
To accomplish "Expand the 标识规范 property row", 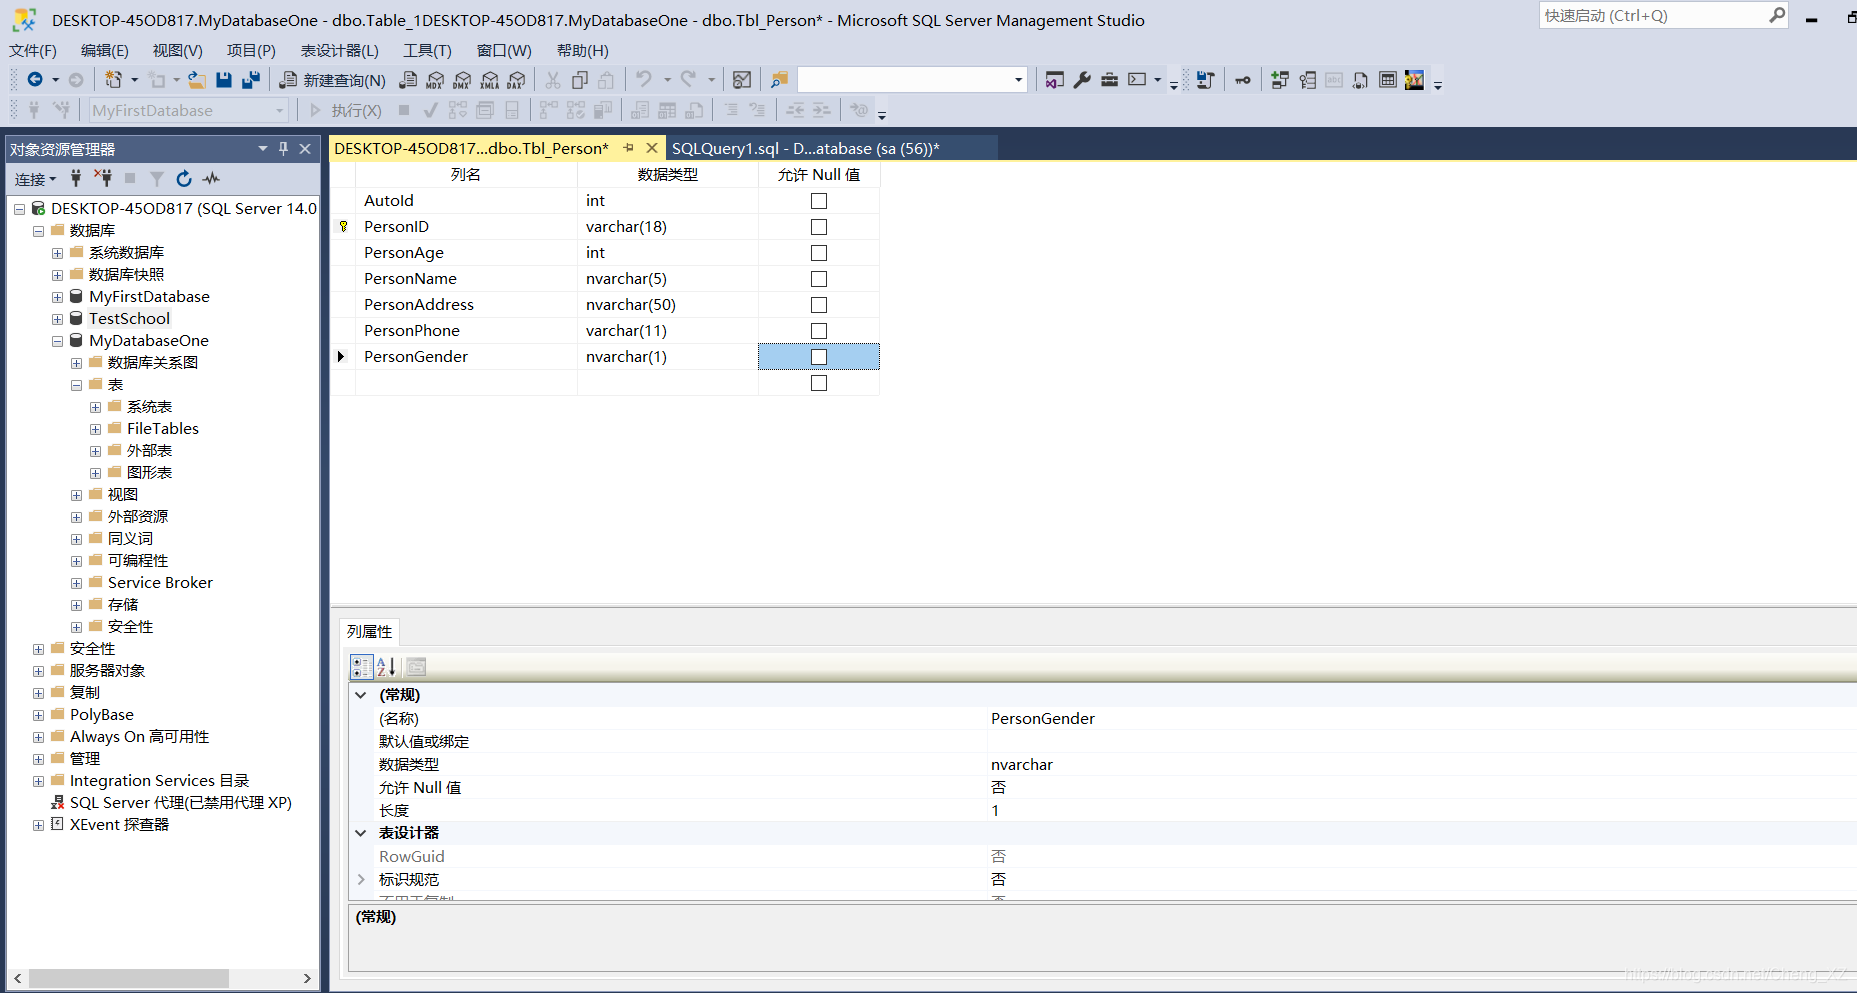I will point(361,879).
